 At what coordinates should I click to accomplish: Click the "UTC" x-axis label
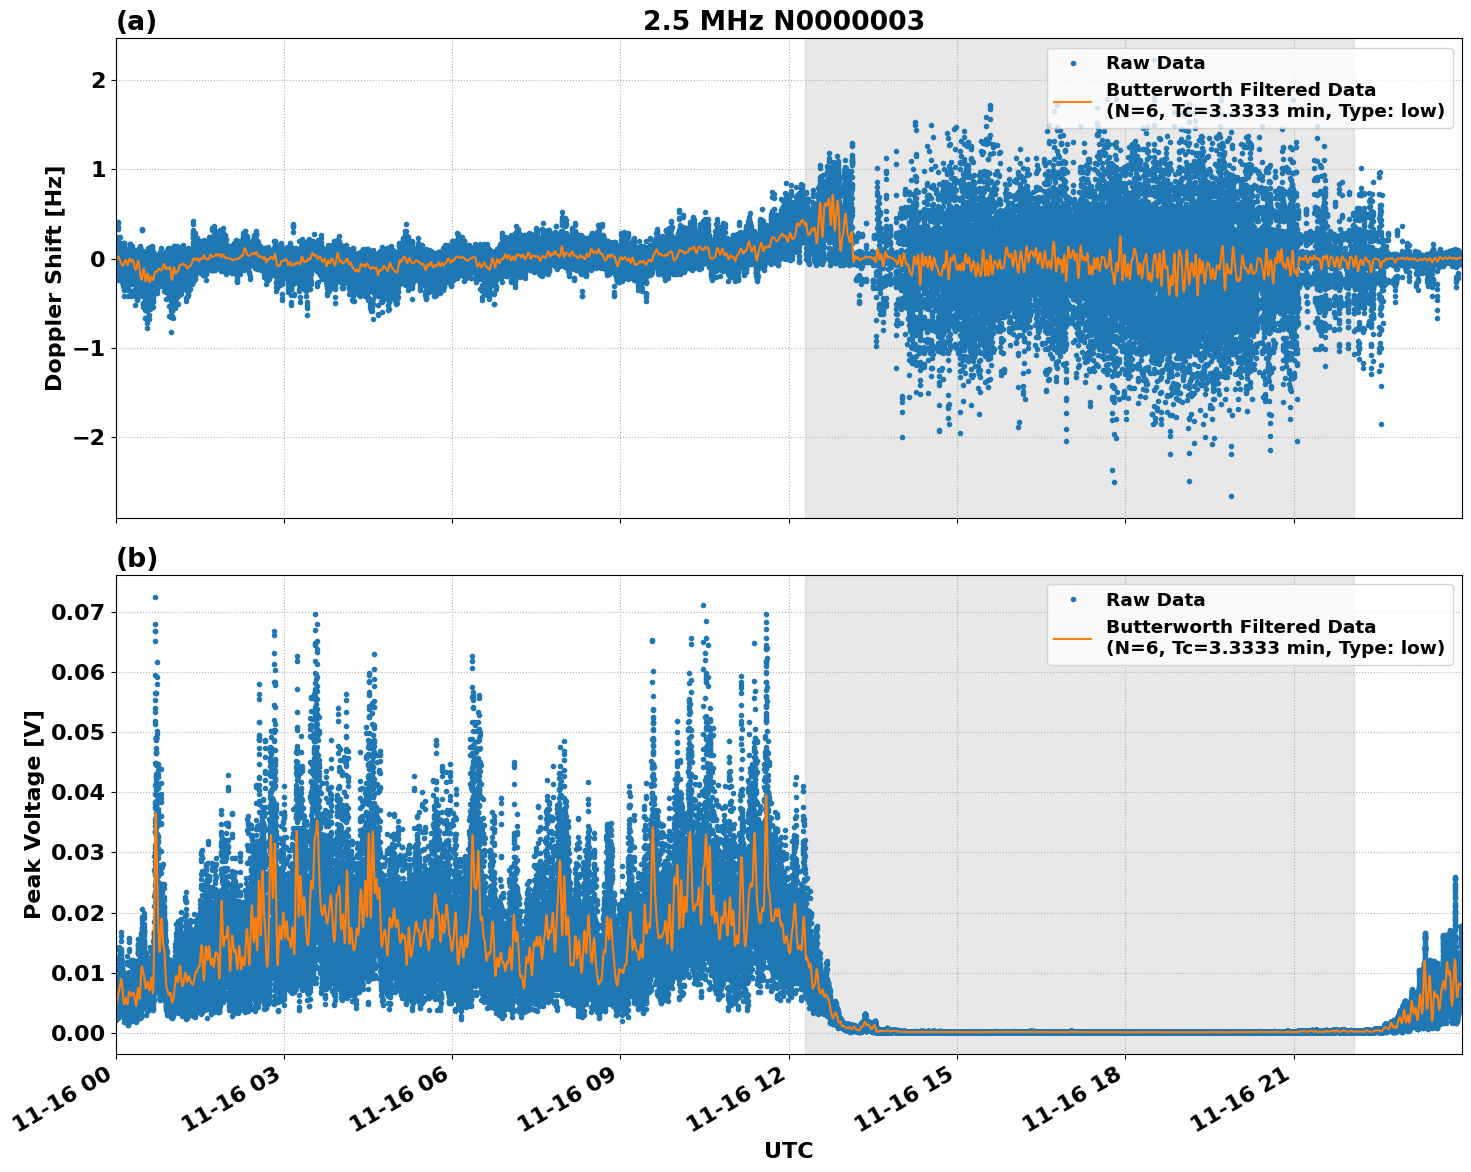pyautogui.click(x=788, y=1150)
